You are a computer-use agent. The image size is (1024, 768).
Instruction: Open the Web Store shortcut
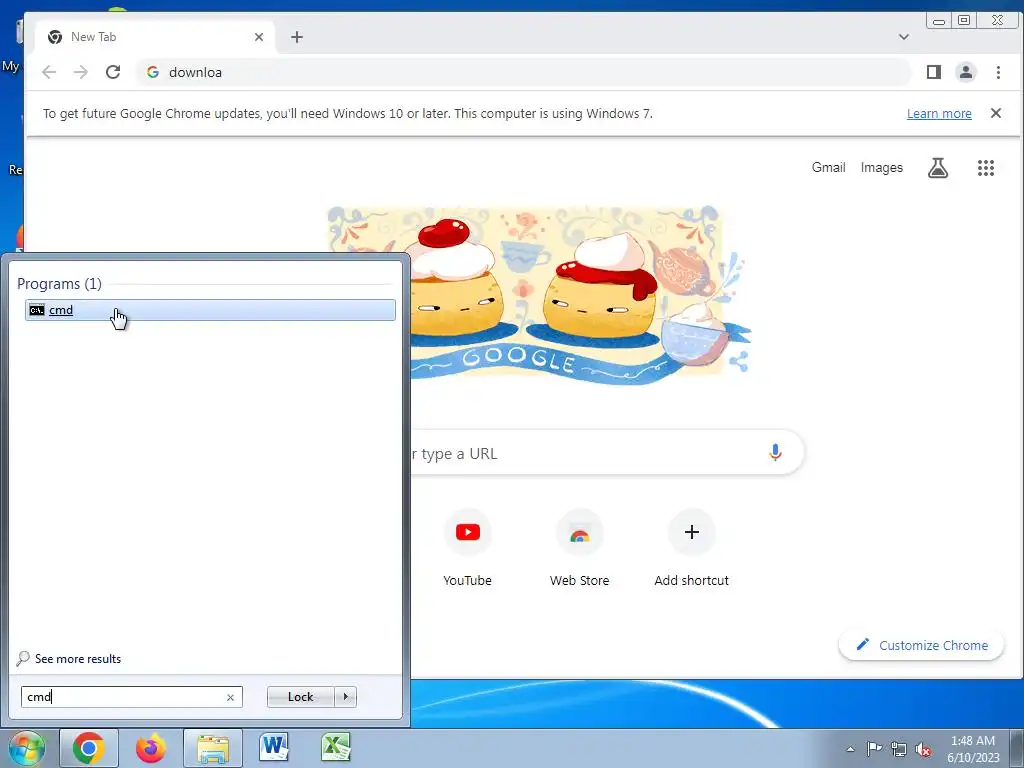pyautogui.click(x=579, y=549)
